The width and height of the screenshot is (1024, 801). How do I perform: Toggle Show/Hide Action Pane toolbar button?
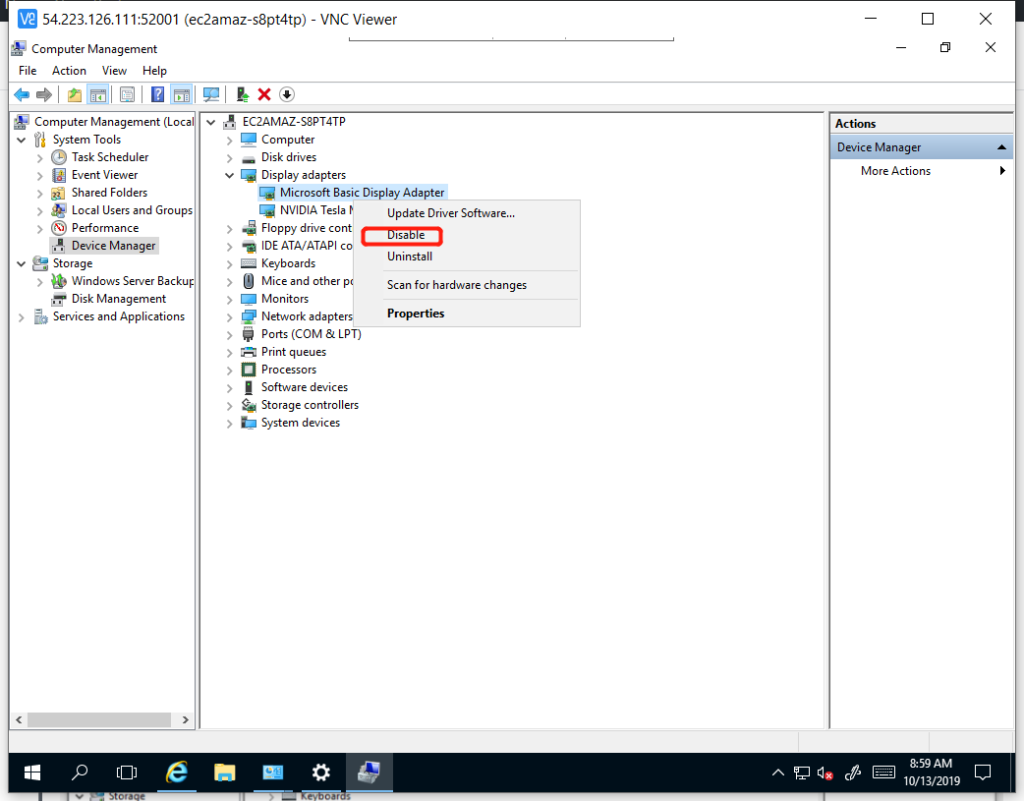181,95
